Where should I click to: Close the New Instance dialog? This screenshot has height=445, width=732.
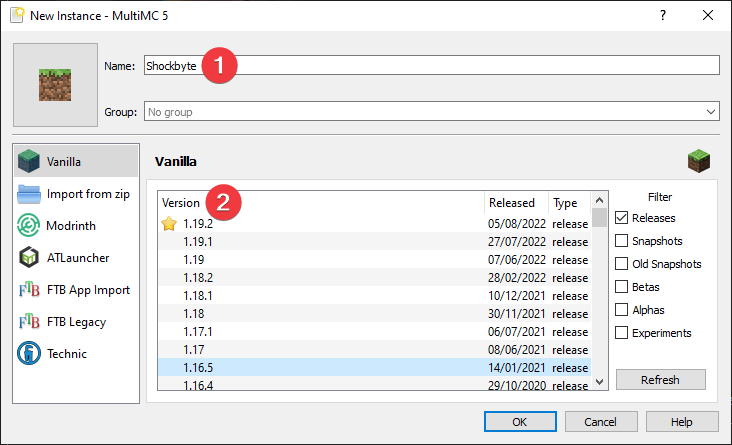(708, 15)
